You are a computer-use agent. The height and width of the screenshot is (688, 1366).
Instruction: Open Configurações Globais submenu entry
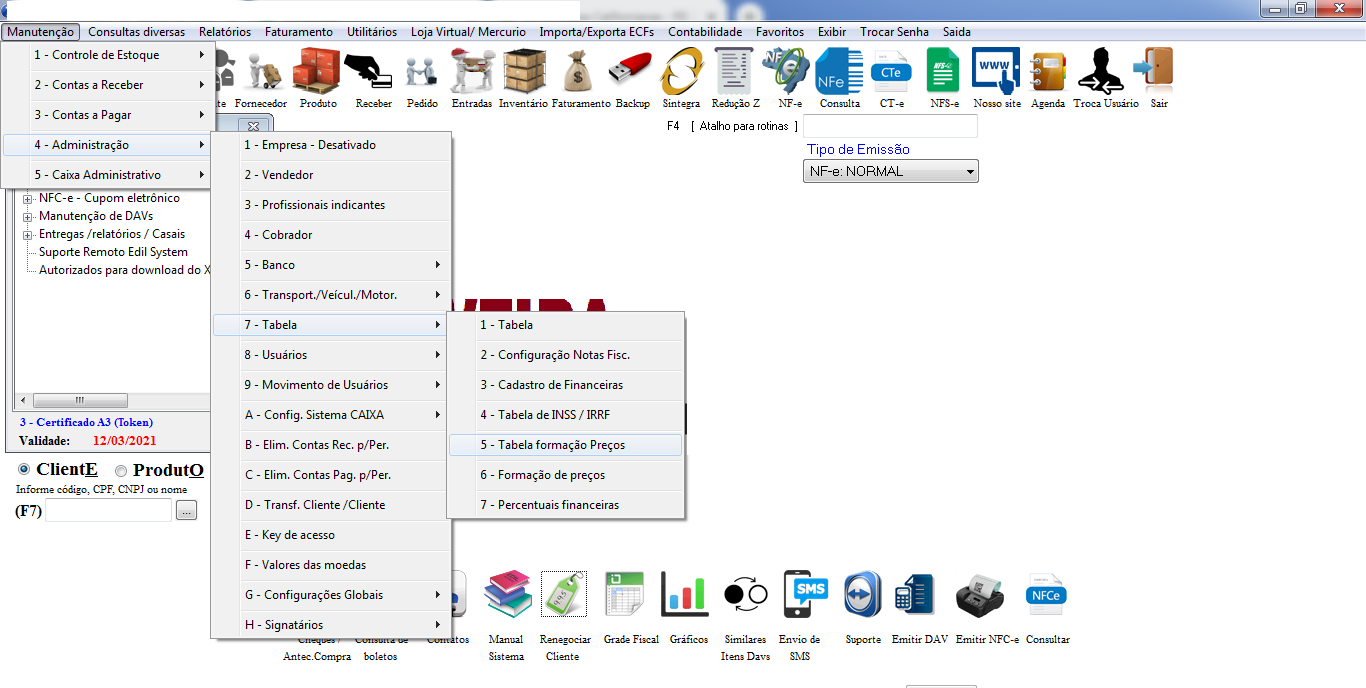(330, 595)
